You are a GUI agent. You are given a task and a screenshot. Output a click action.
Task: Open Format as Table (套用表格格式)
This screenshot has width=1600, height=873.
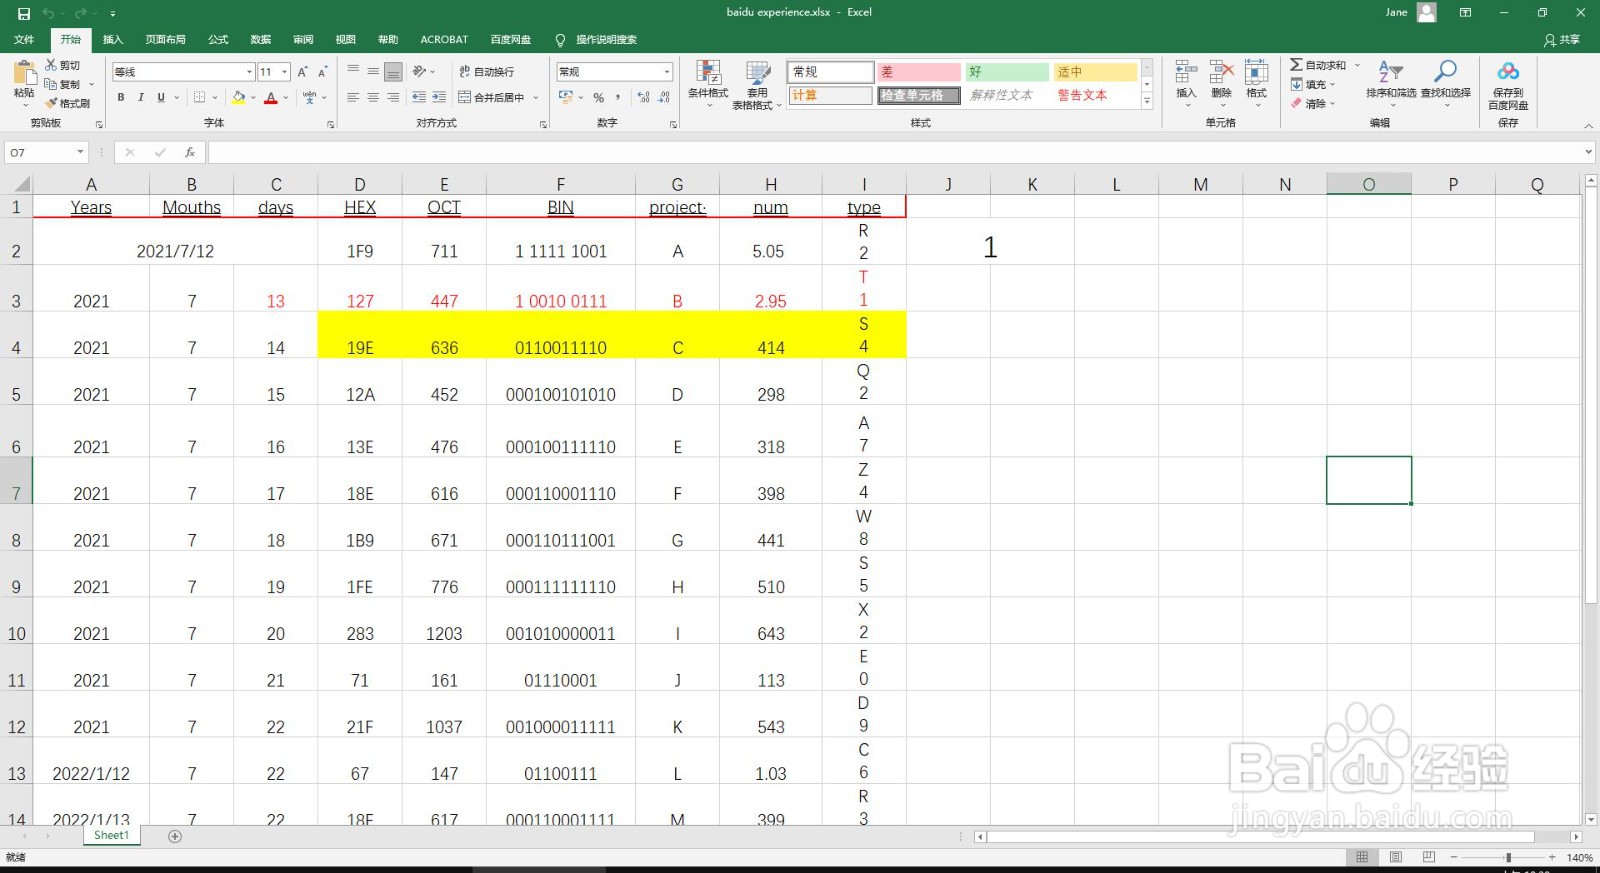[757, 85]
